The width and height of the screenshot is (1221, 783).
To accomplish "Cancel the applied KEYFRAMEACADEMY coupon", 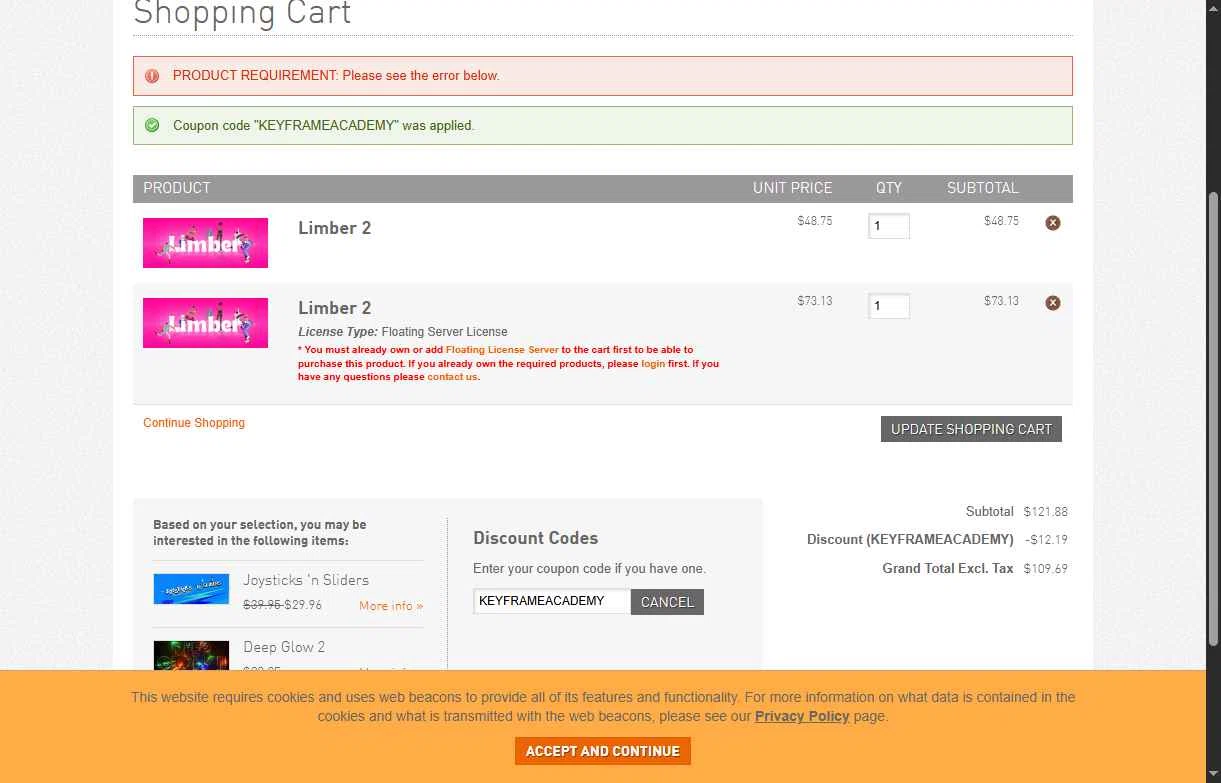I will 667,602.
